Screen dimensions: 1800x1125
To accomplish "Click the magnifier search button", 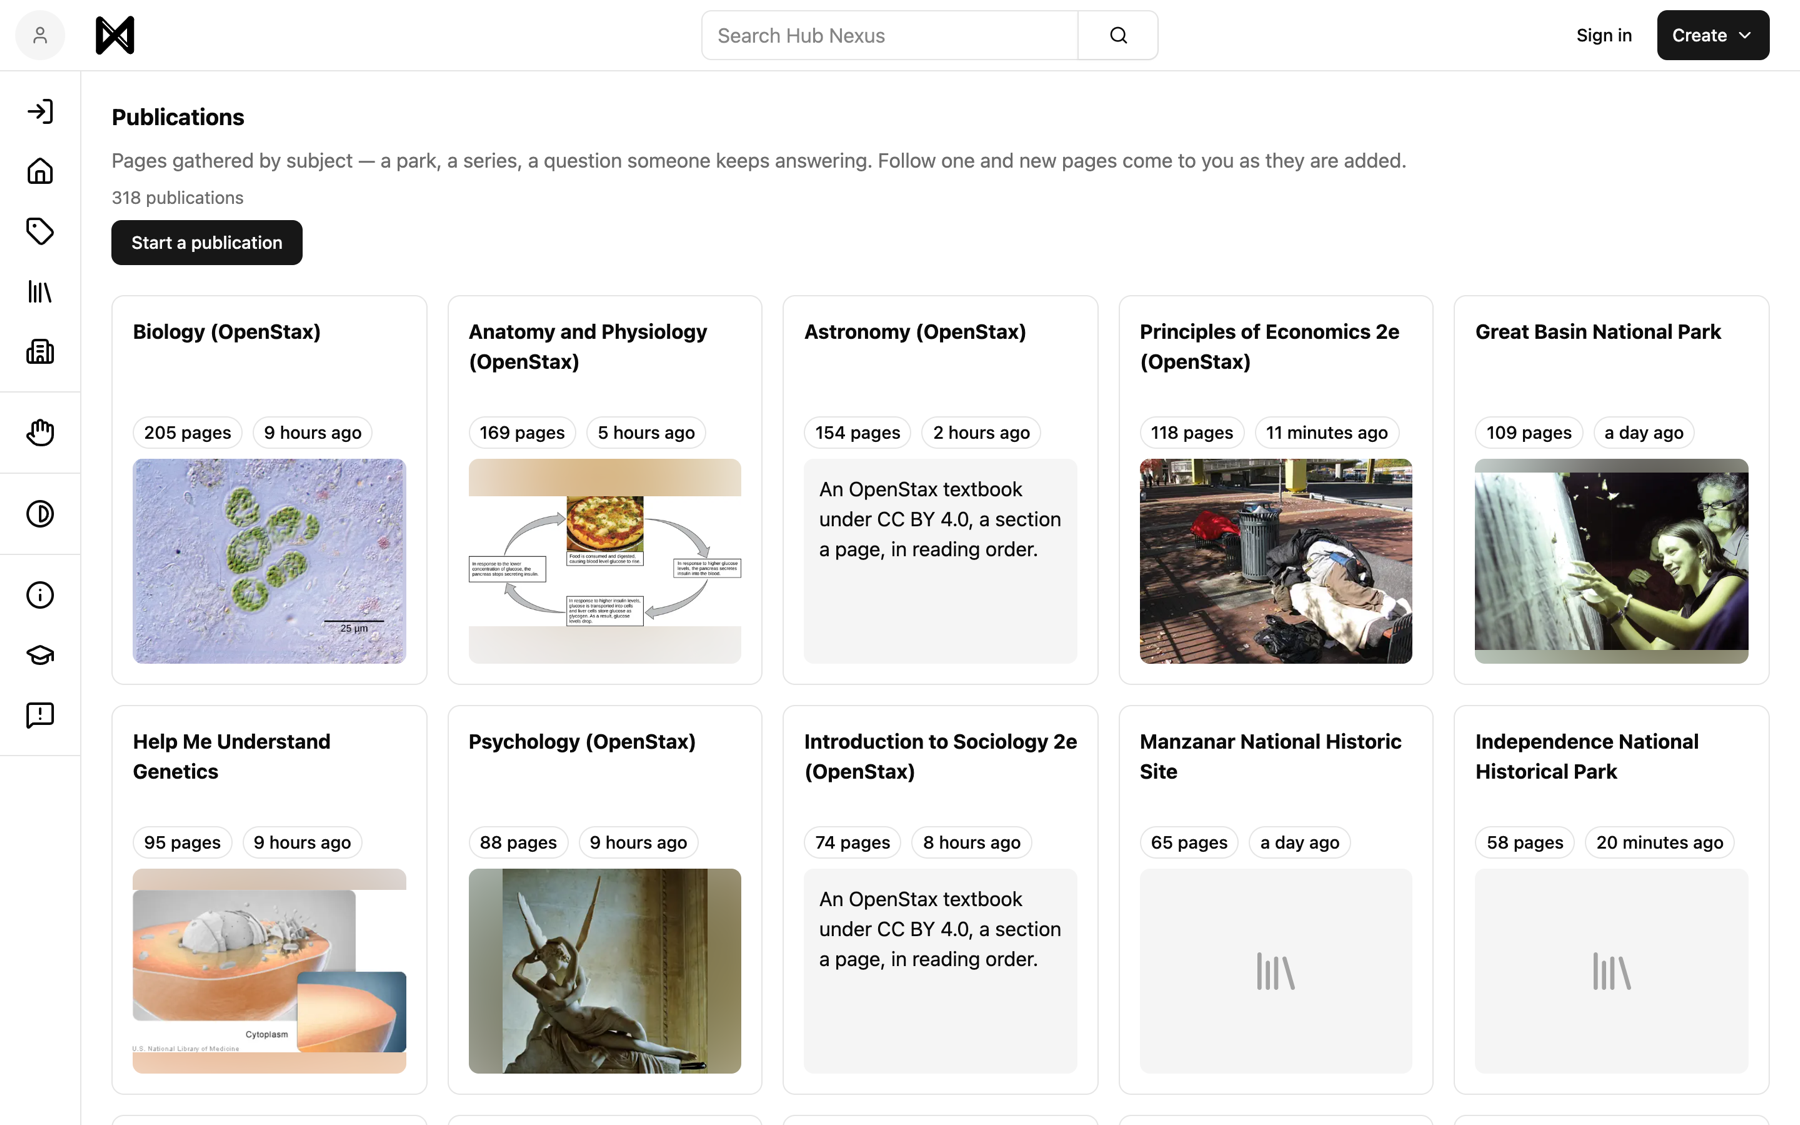I will (1118, 35).
